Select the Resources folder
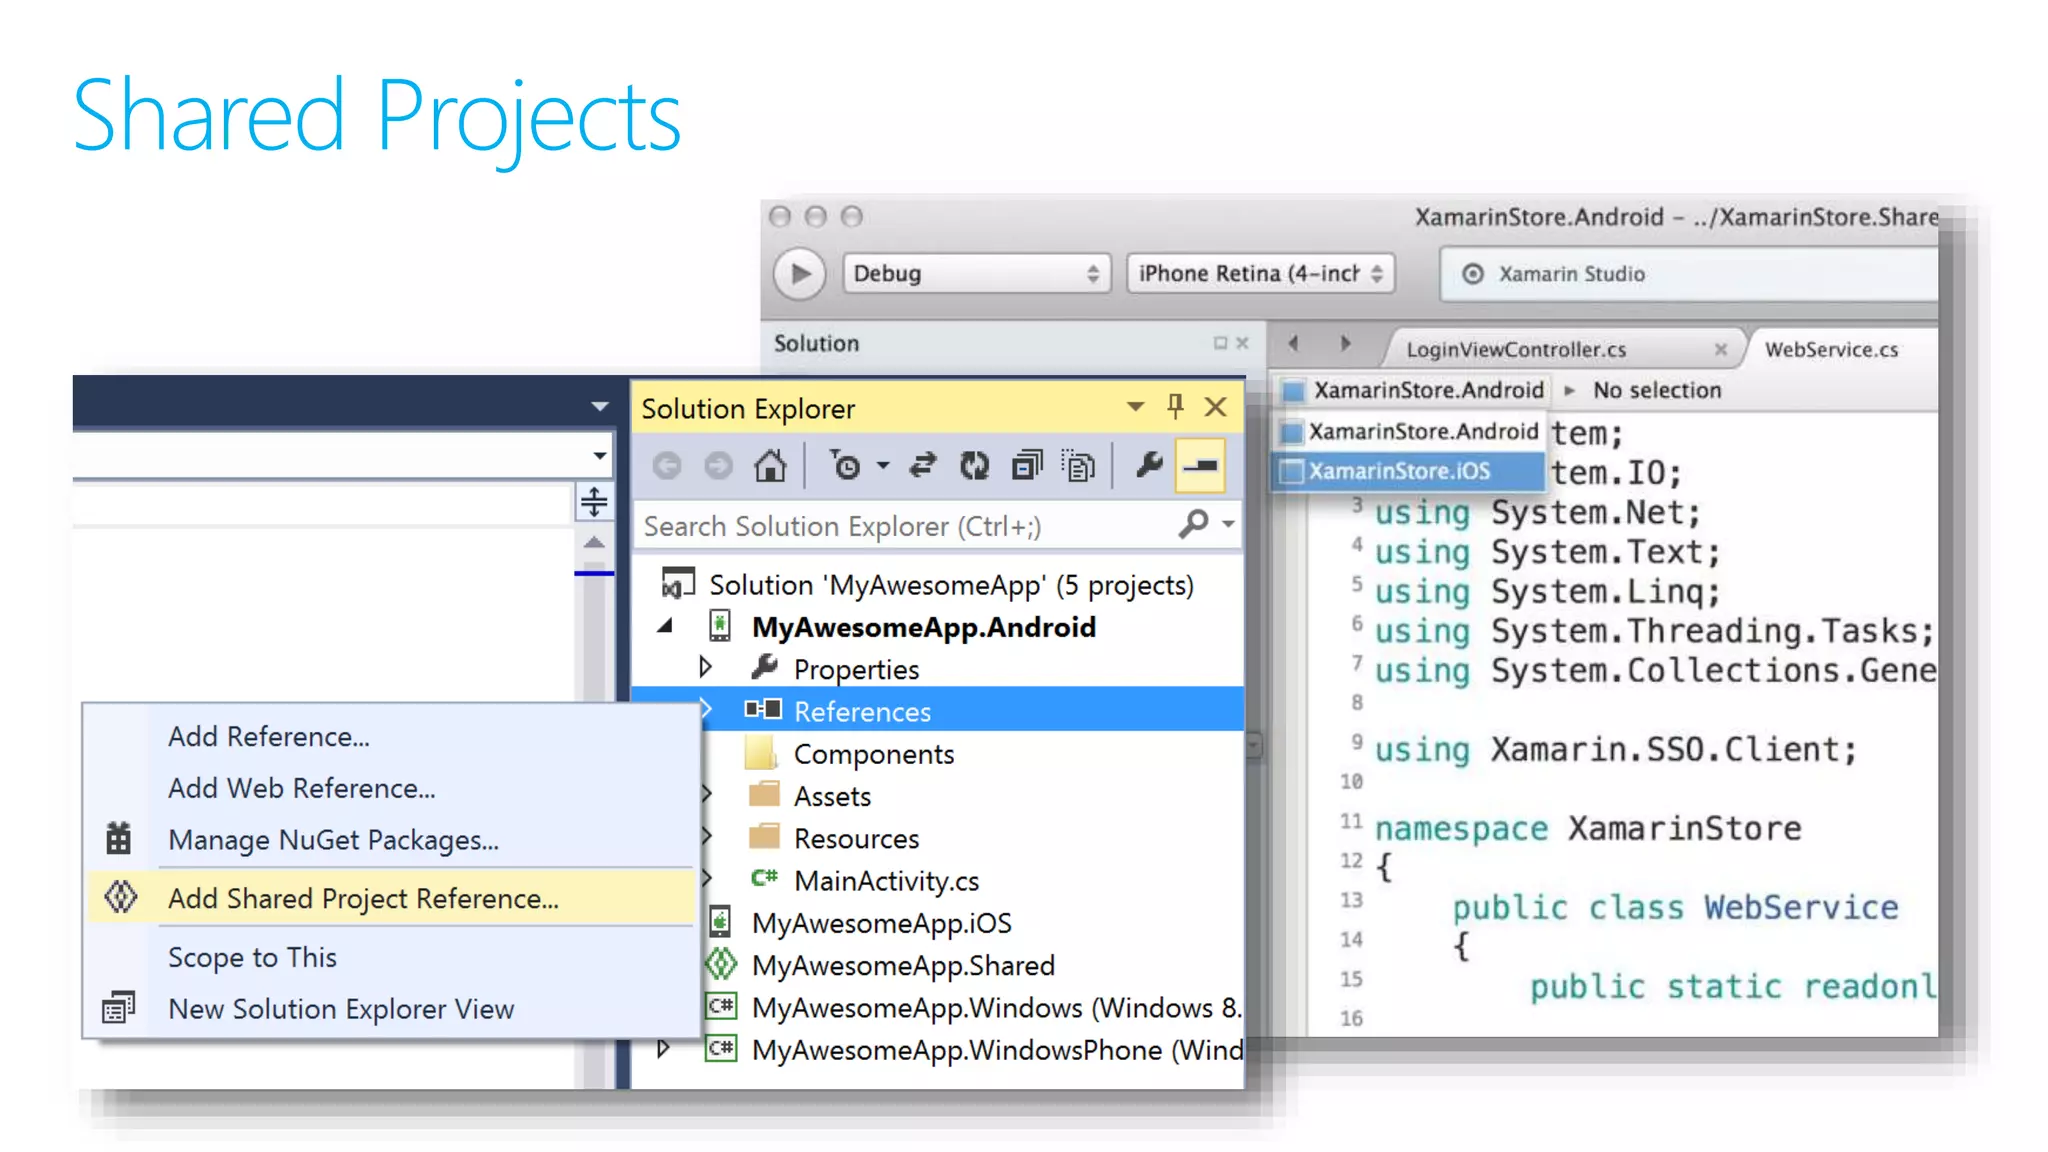This screenshot has width=2048, height=1152. 856,838
